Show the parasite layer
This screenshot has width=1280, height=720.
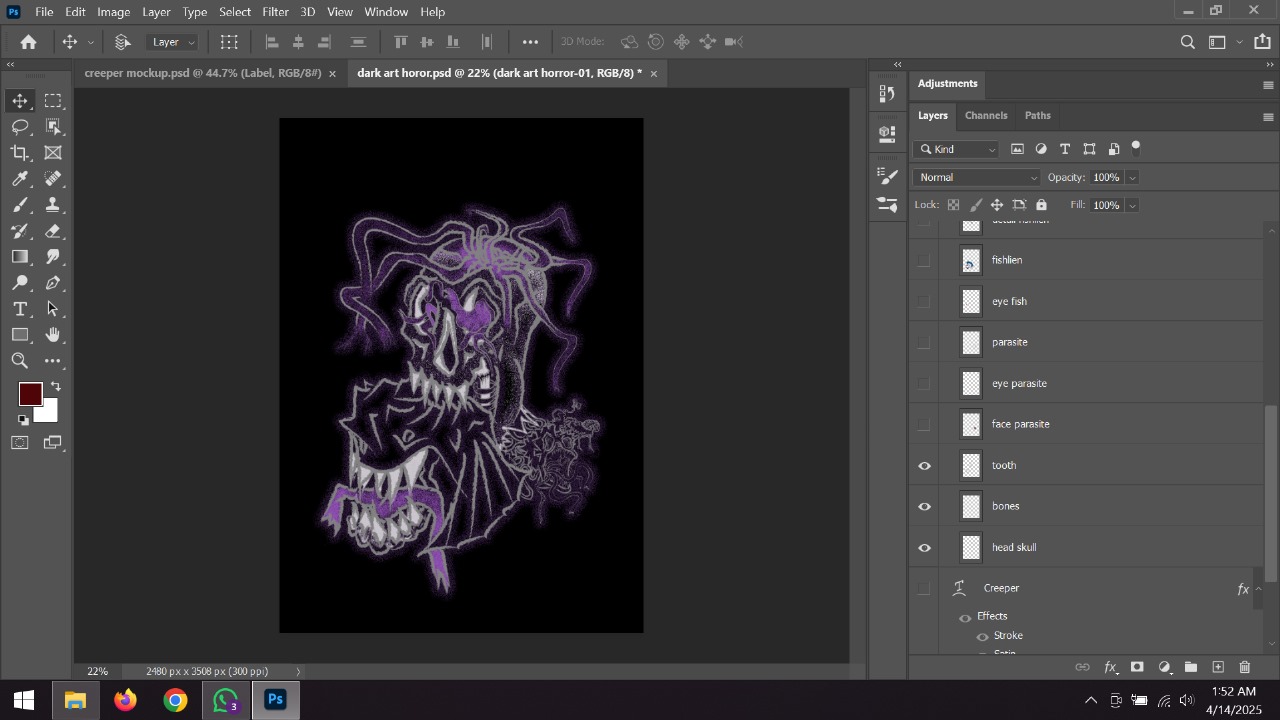click(924, 342)
